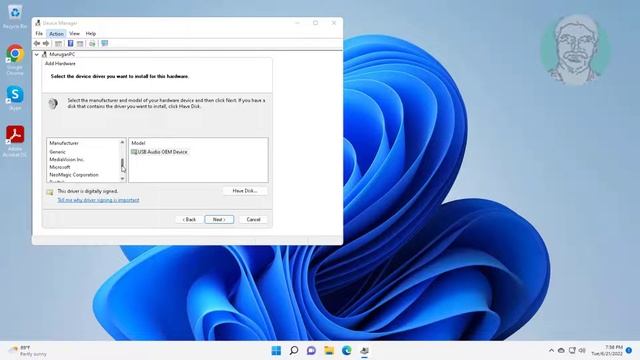Image resolution: width=640 pixels, height=360 pixels.
Task: Click the OneDrive cloud tray icon
Action: [561, 351]
